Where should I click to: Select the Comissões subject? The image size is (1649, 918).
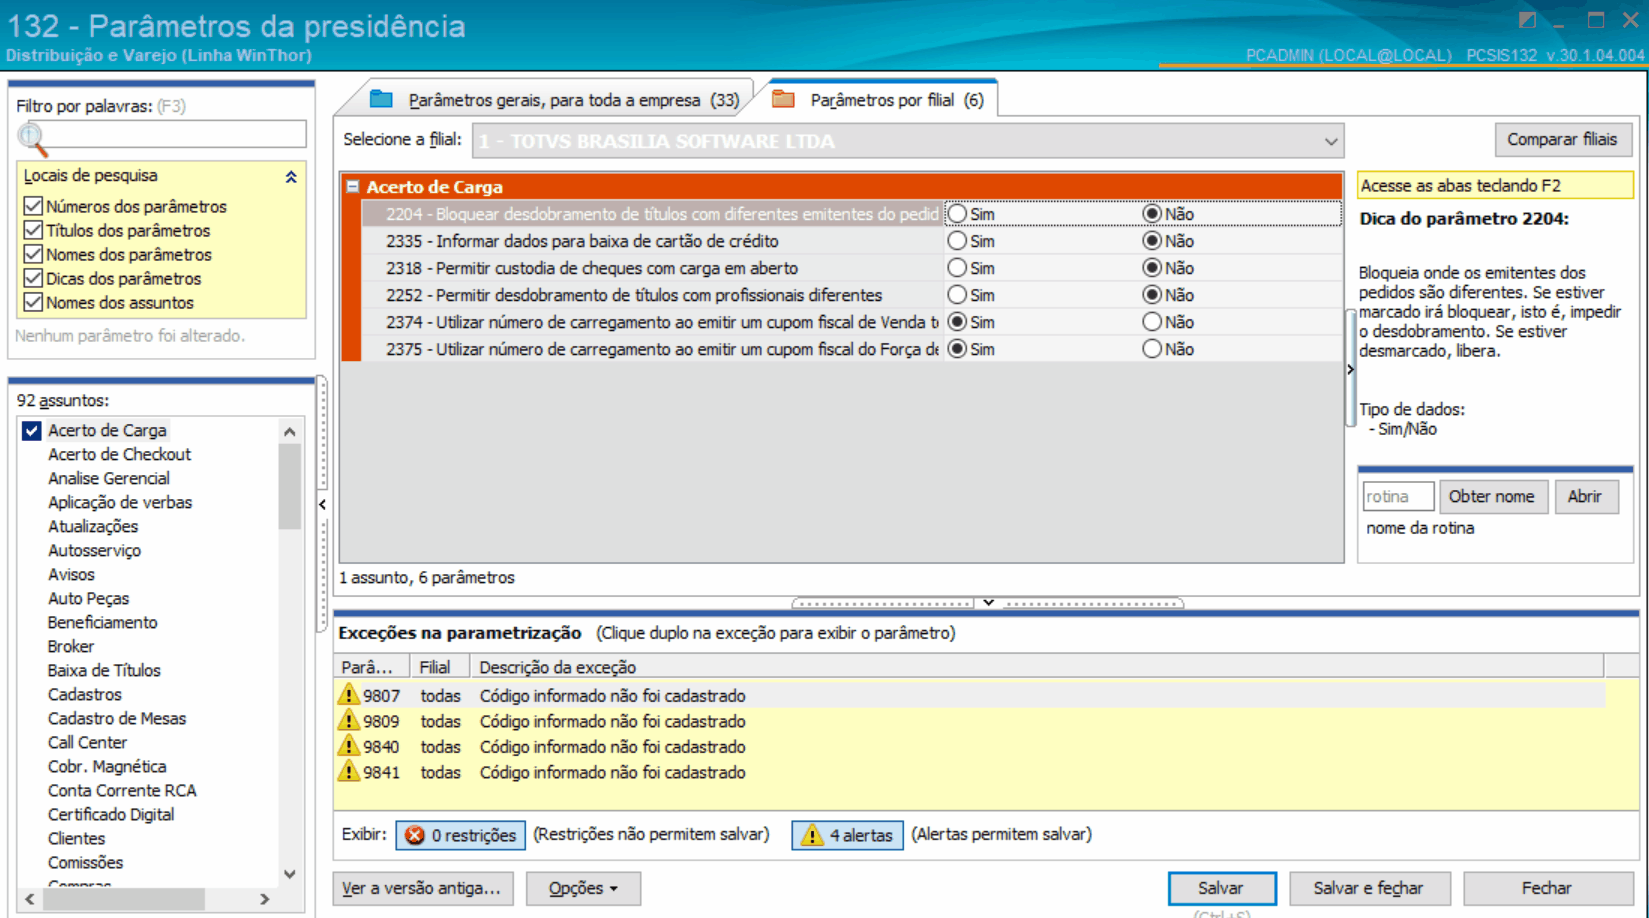point(85,862)
